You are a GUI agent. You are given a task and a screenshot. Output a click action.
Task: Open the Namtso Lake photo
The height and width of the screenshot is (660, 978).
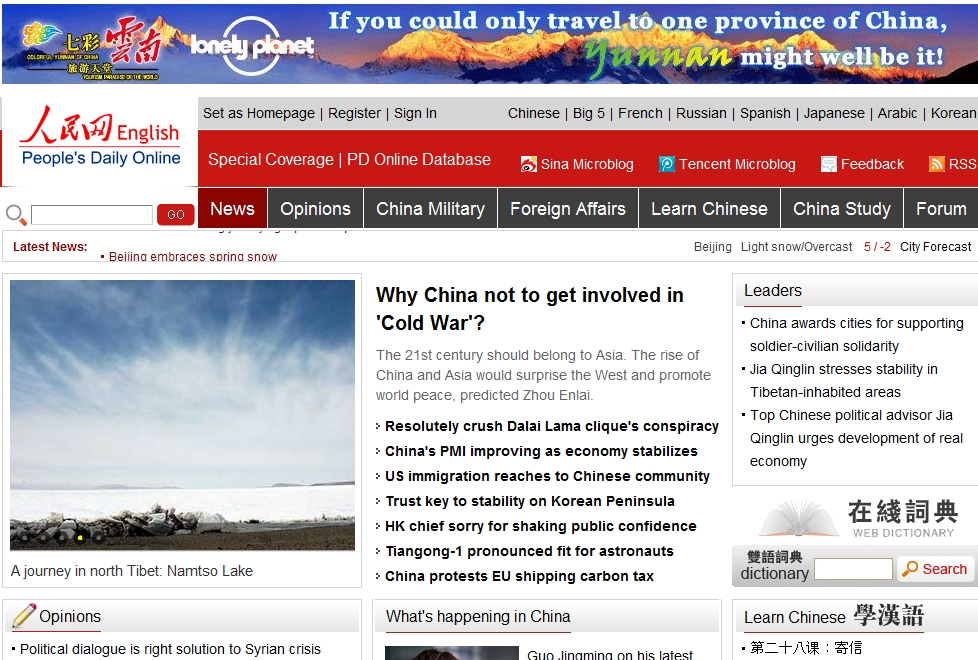click(182, 415)
